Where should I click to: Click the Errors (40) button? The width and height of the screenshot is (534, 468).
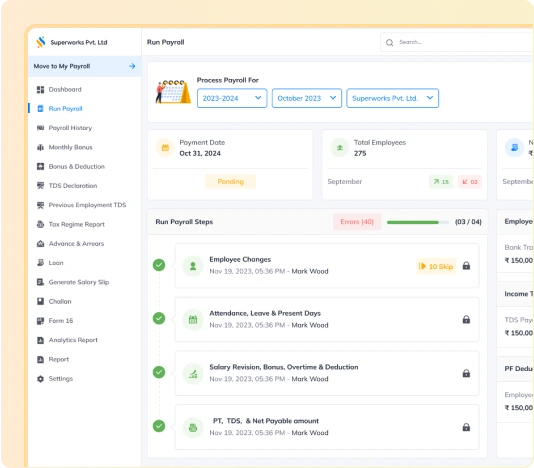357,222
